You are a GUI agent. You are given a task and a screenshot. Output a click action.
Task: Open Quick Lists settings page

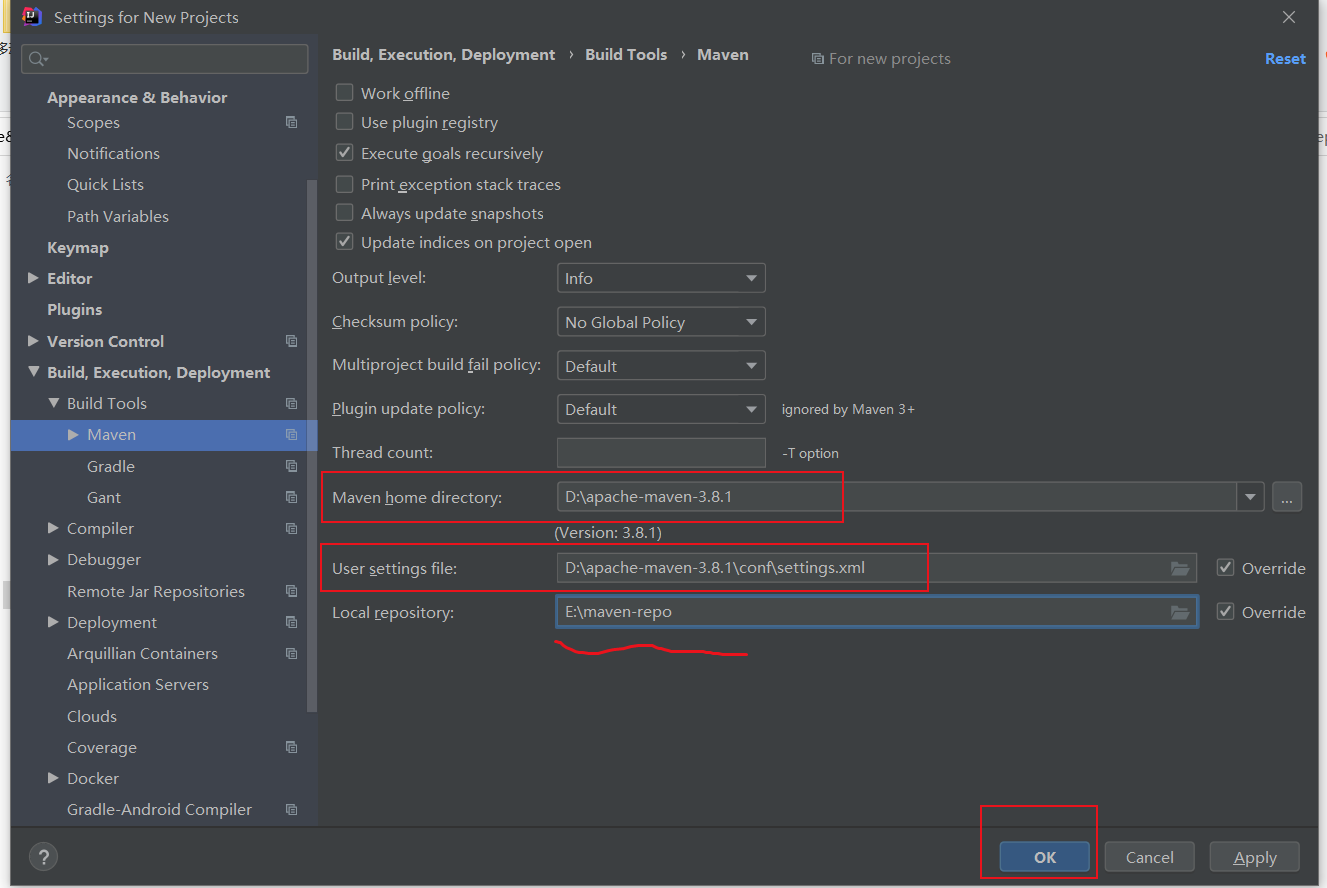click(x=105, y=184)
